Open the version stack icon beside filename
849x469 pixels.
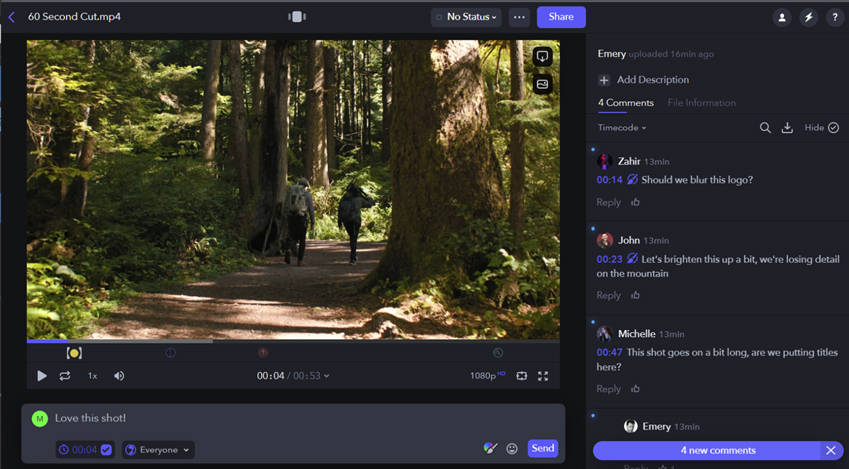click(297, 17)
